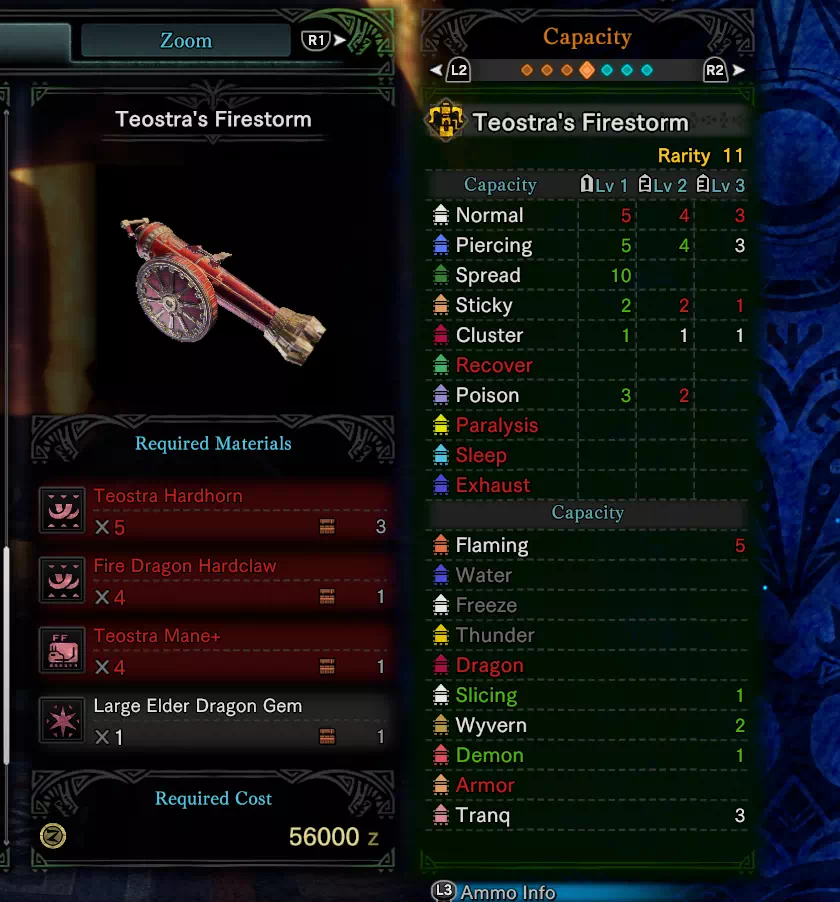The height and width of the screenshot is (902, 840).
Task: Click the zenny coin icon
Action: point(53,836)
